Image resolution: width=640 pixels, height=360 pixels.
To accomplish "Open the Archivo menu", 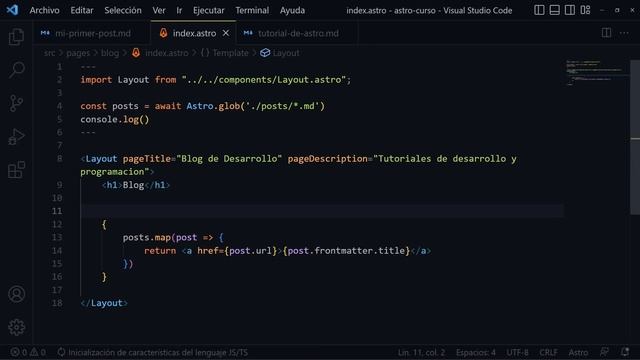I will [44, 10].
